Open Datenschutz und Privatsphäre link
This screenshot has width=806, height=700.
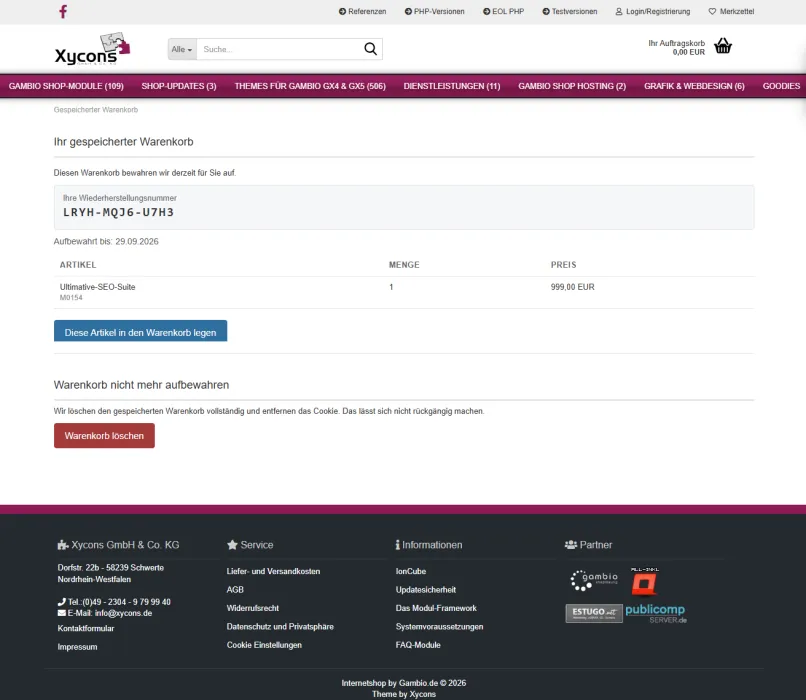pyautogui.click(x=280, y=627)
